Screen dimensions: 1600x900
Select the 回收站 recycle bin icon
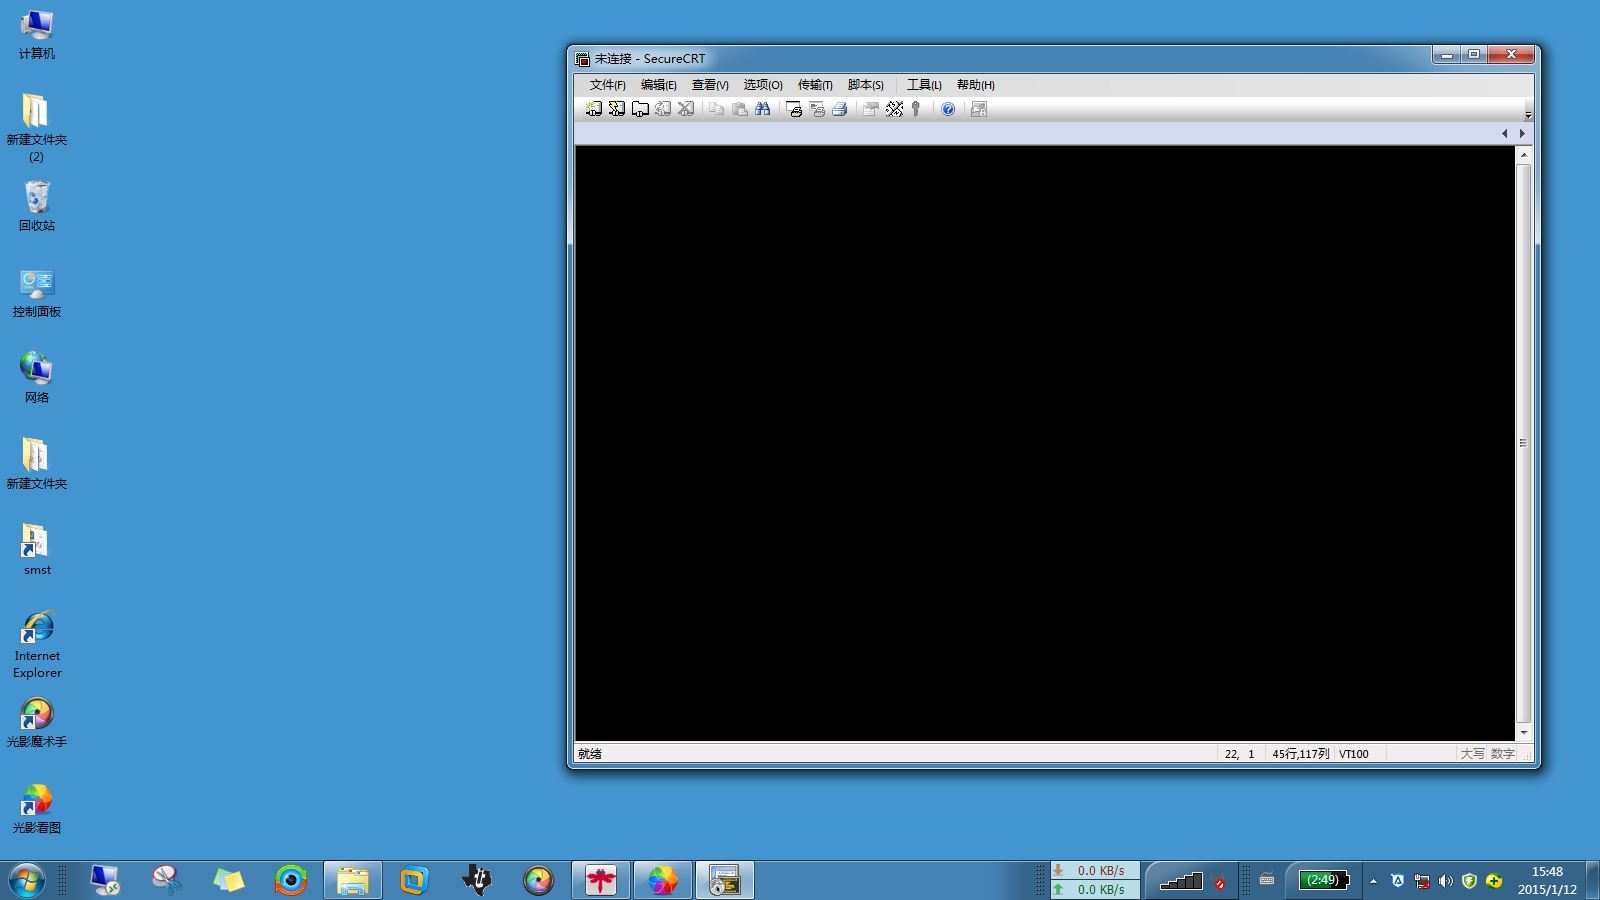point(37,206)
